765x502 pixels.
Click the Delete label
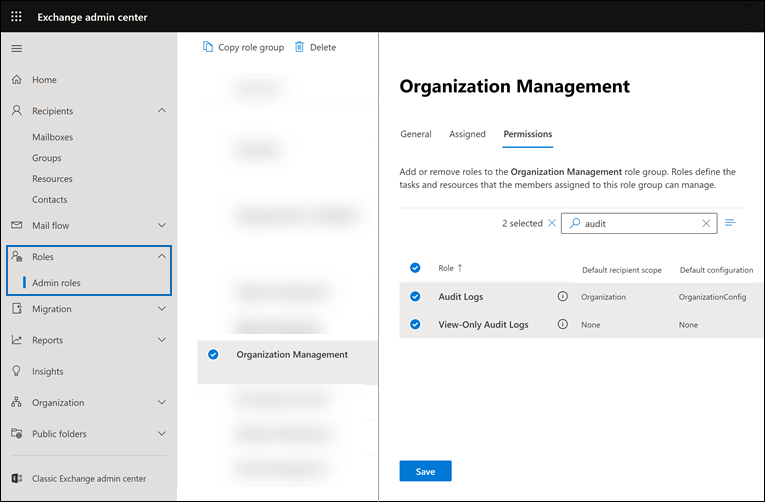[322, 47]
